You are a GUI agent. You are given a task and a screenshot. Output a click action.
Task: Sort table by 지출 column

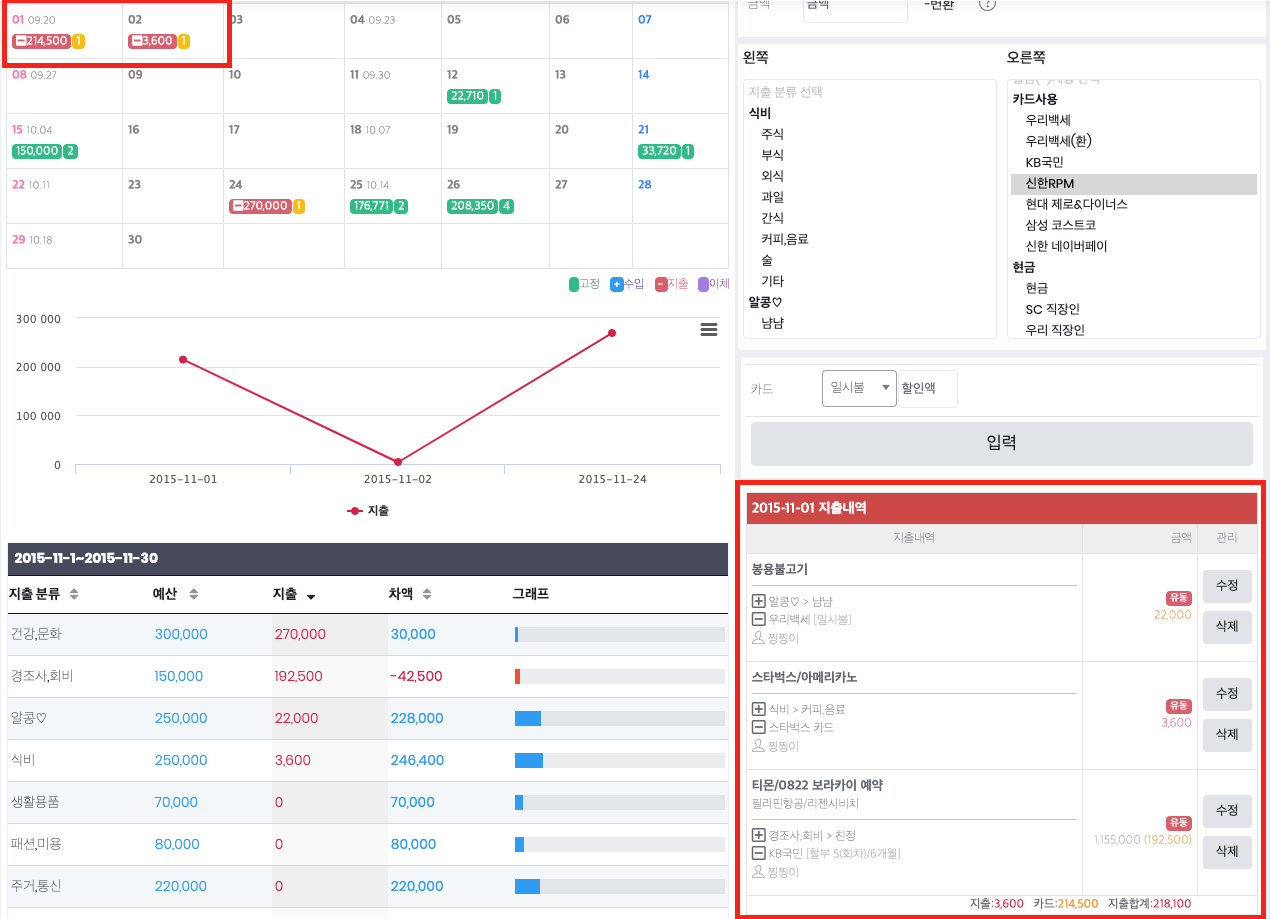tap(294, 594)
